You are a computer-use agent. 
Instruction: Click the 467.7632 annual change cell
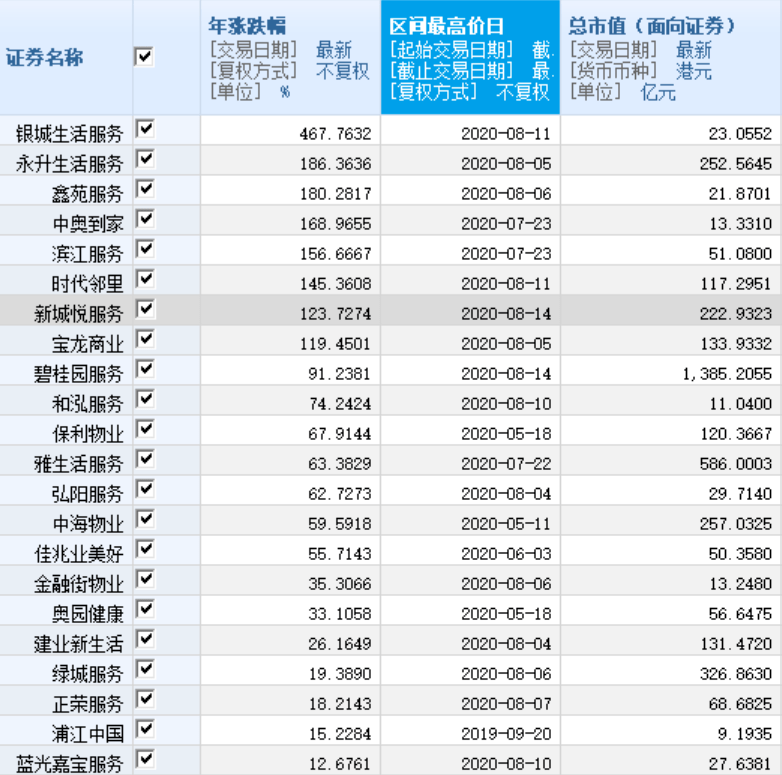(291, 131)
